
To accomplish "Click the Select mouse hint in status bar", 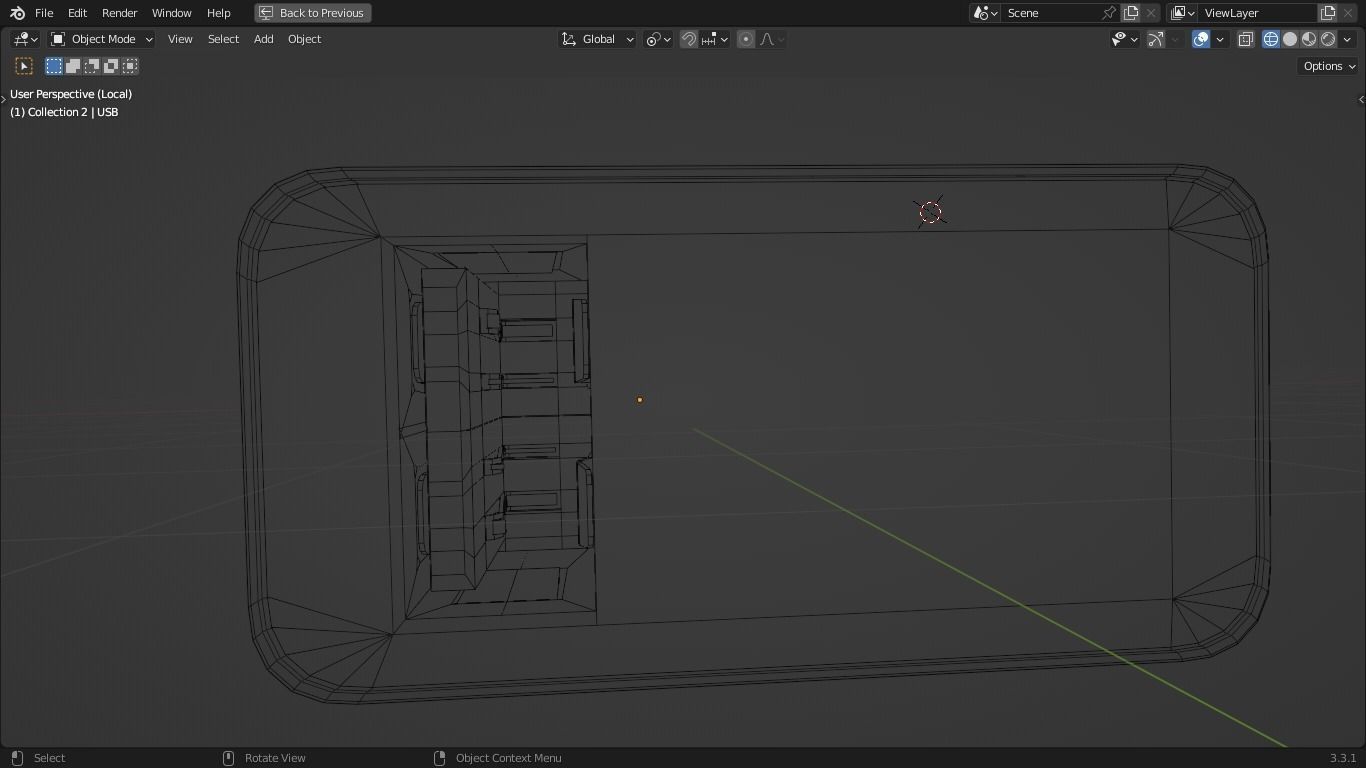I will [49, 758].
